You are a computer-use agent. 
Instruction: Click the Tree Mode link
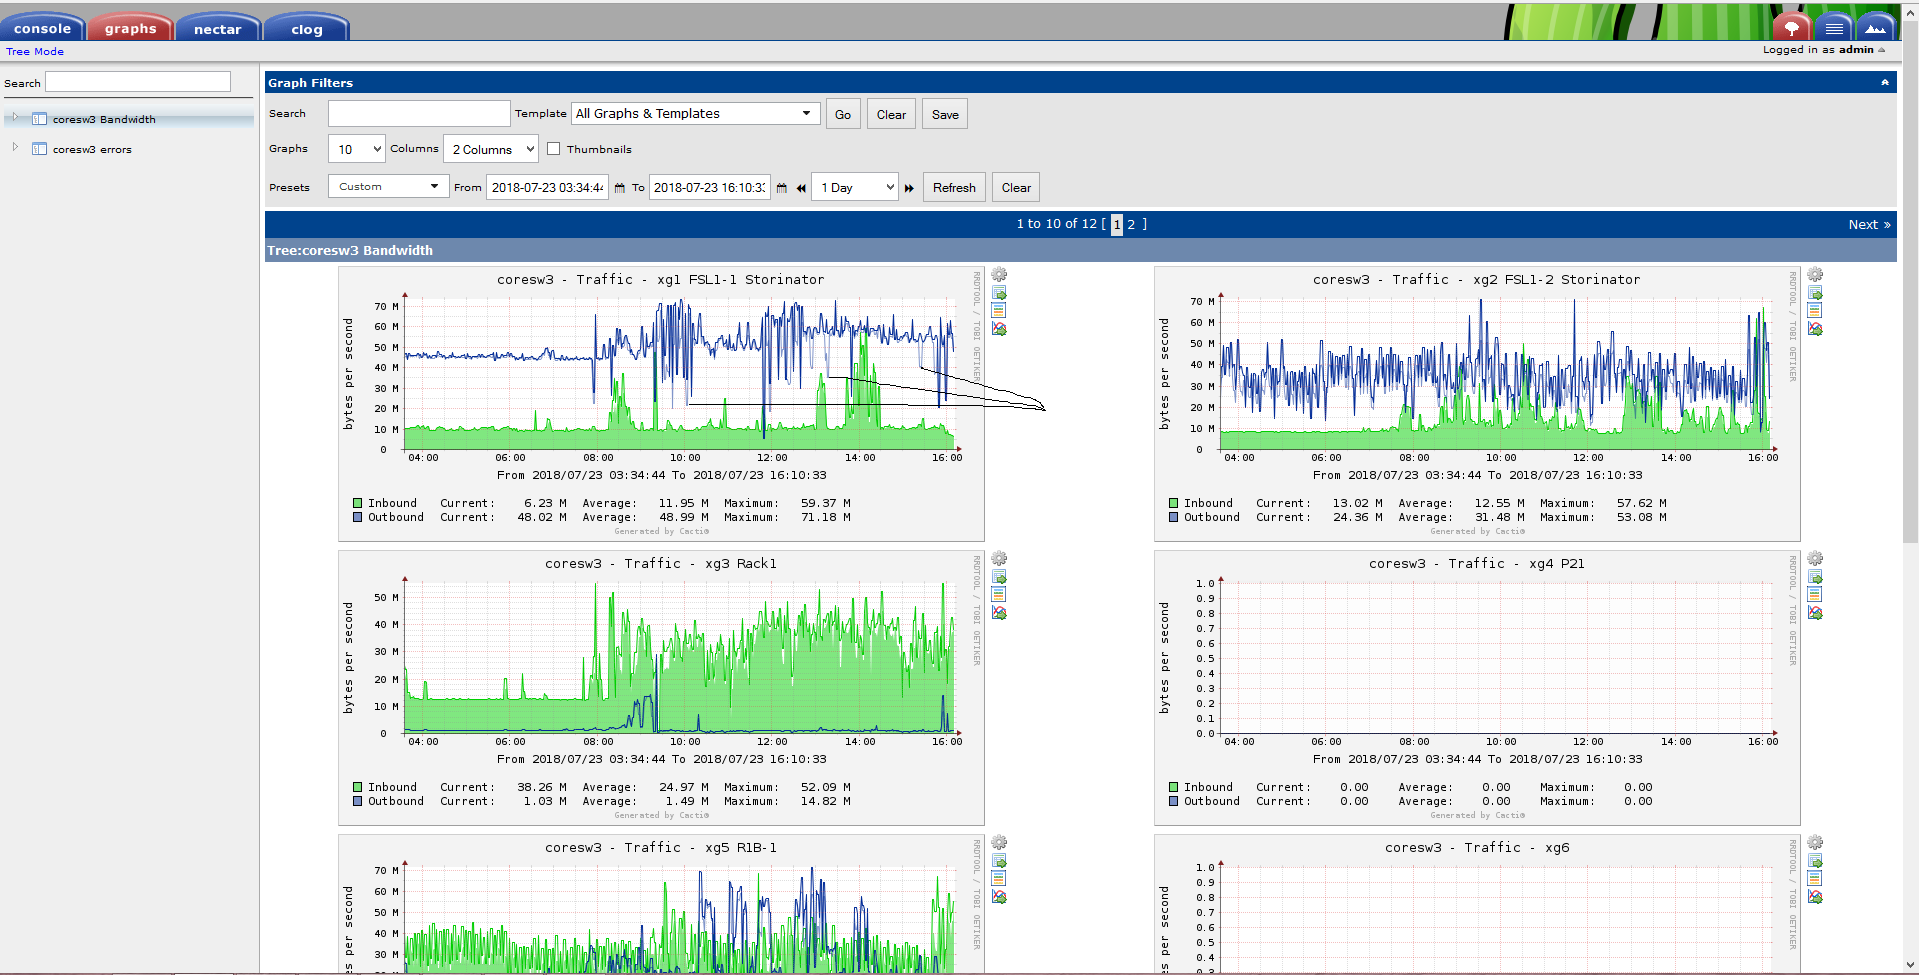[x=35, y=51]
